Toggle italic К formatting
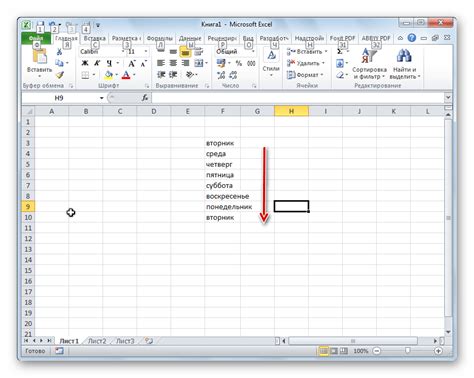 97,63
